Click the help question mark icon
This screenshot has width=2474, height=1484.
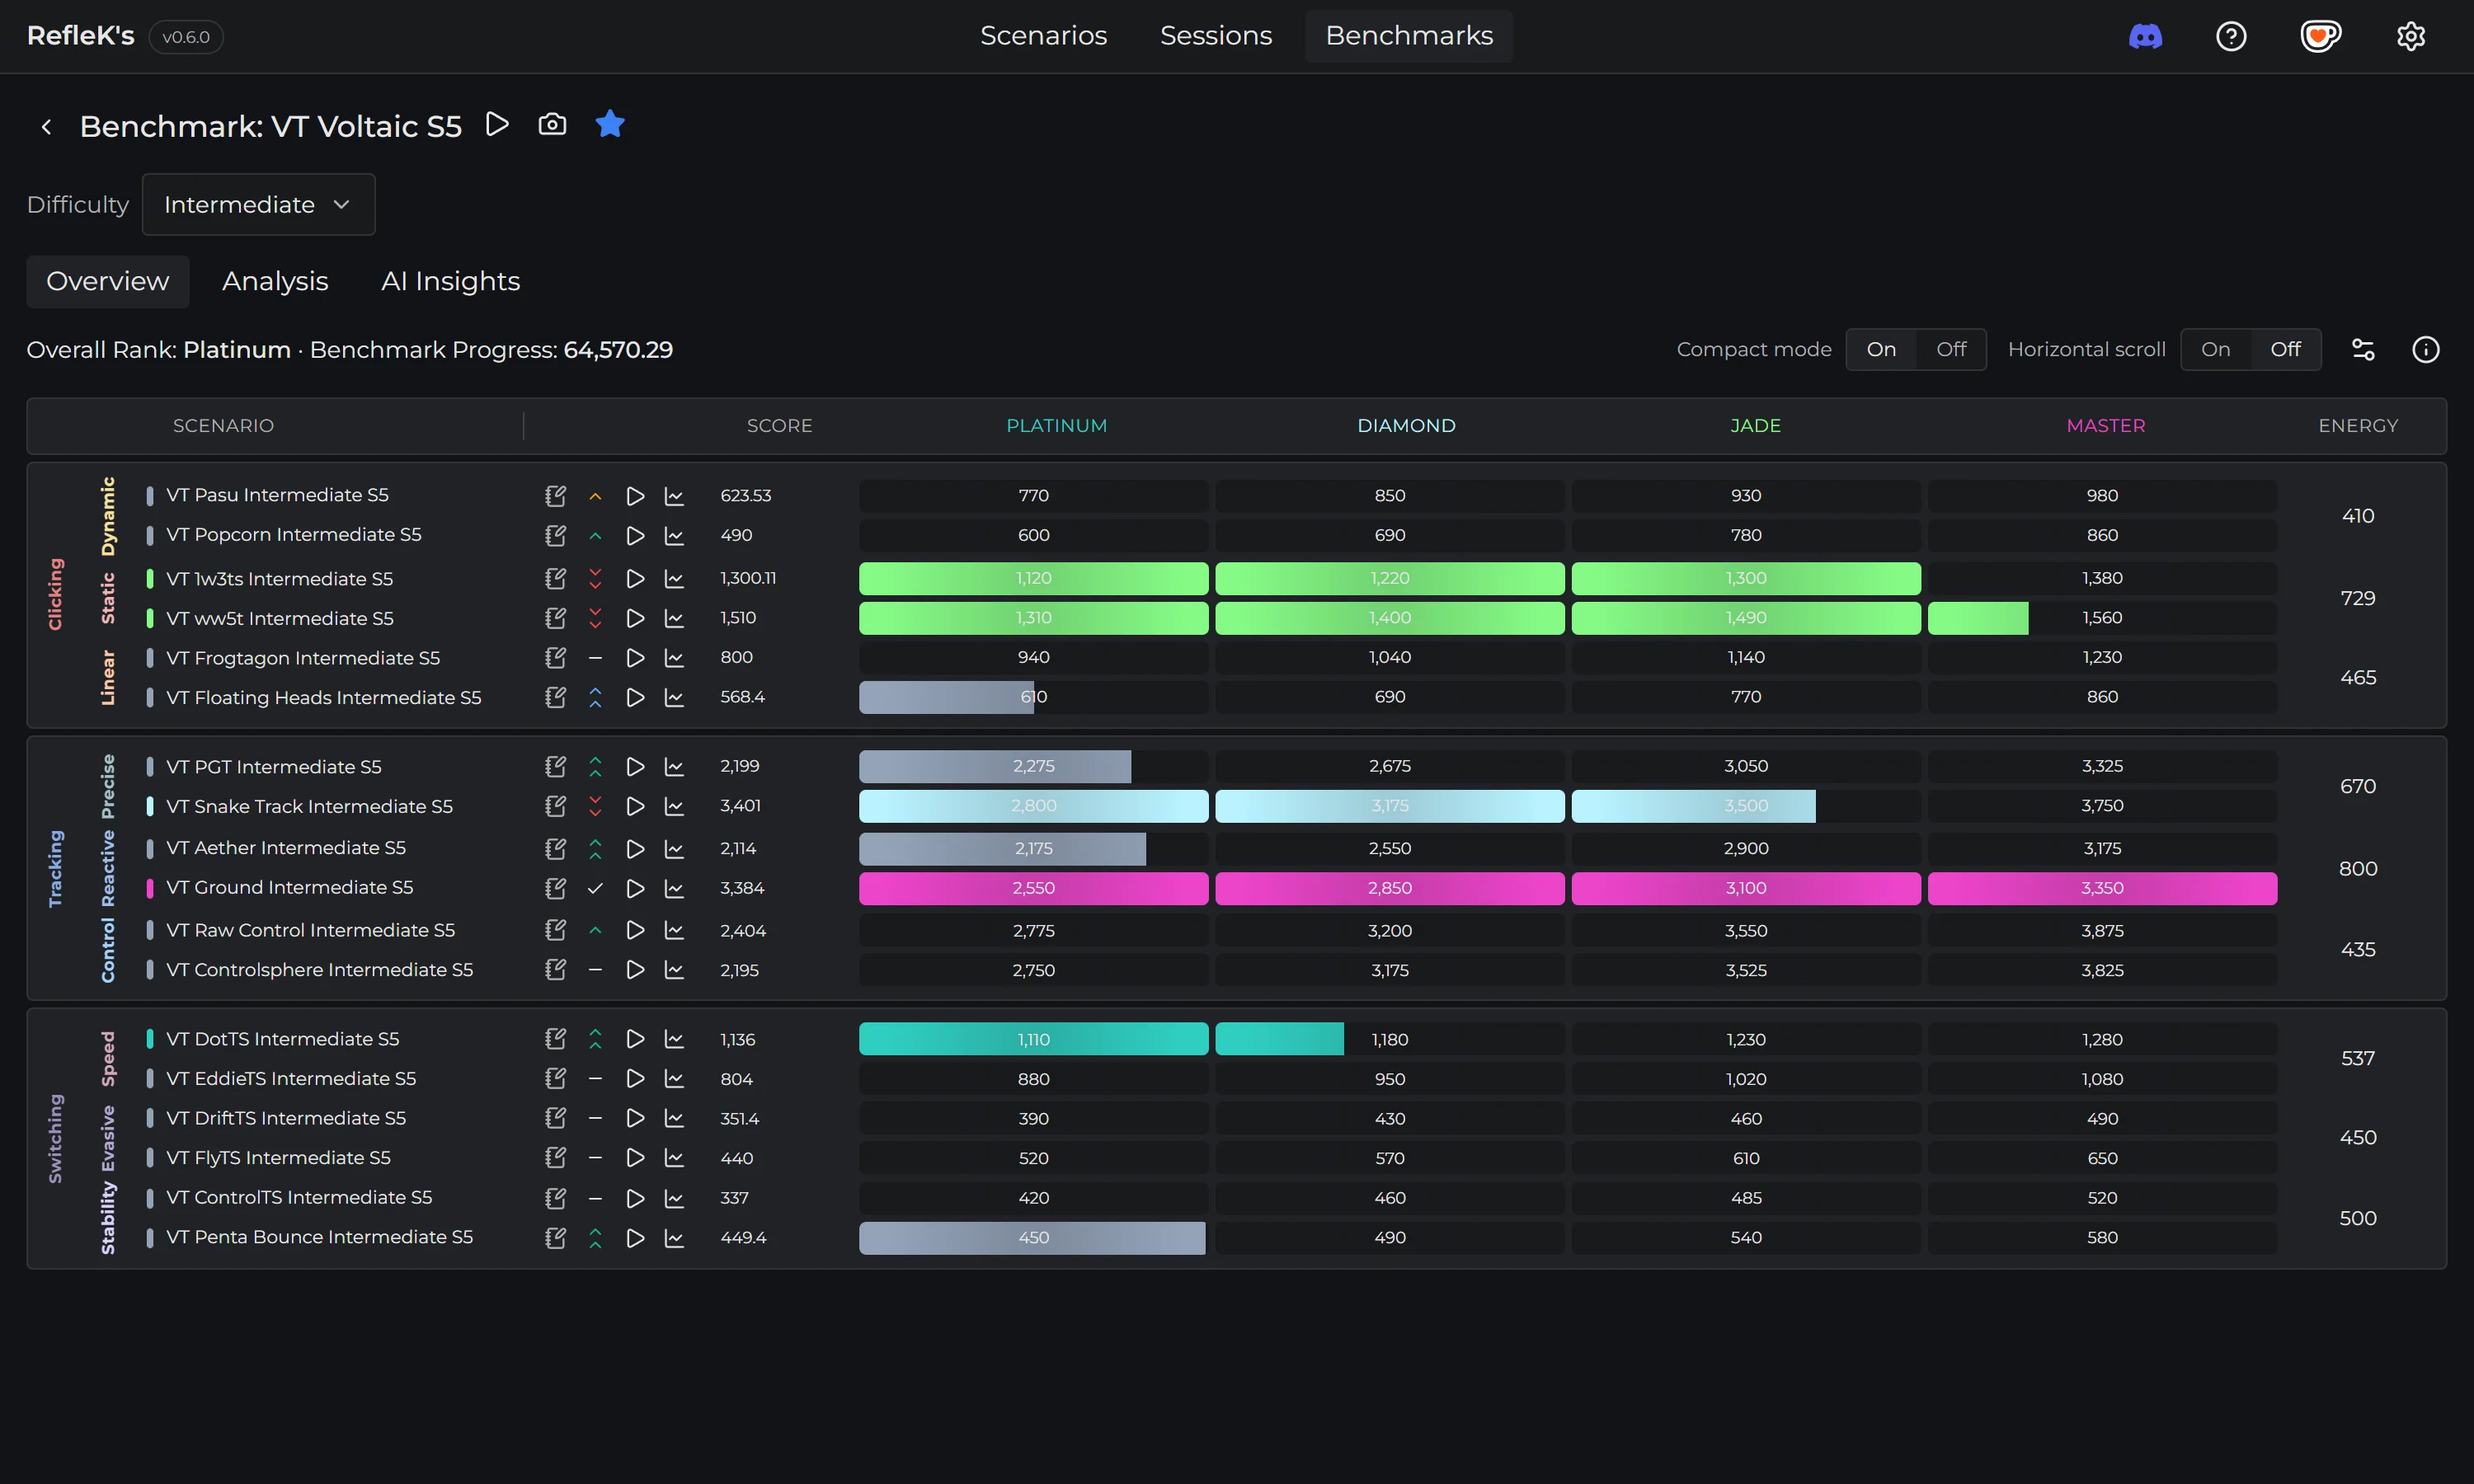pos(2231,36)
